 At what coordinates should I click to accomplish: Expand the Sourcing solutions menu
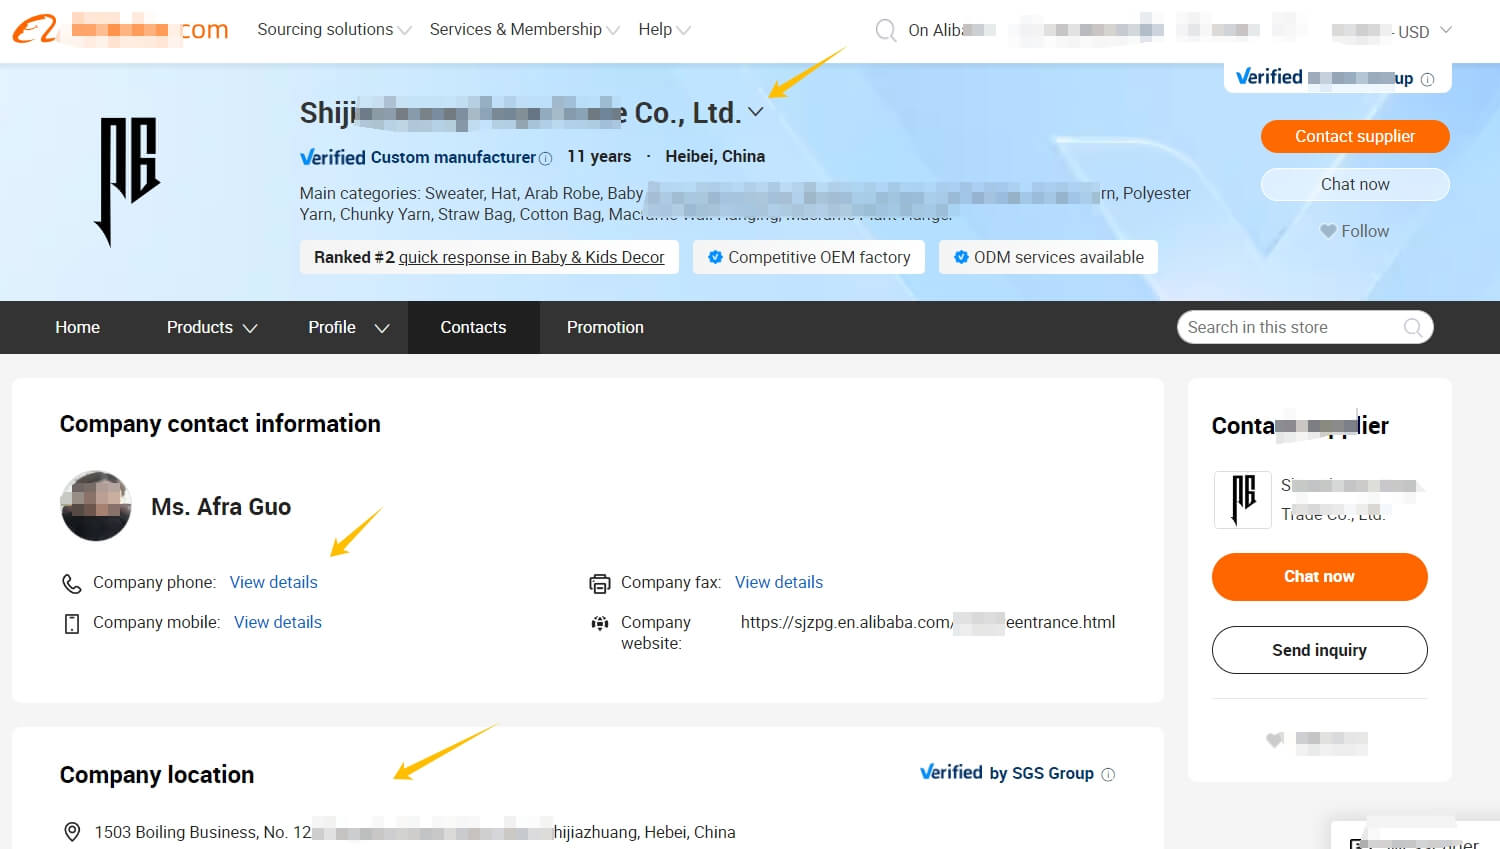[334, 30]
